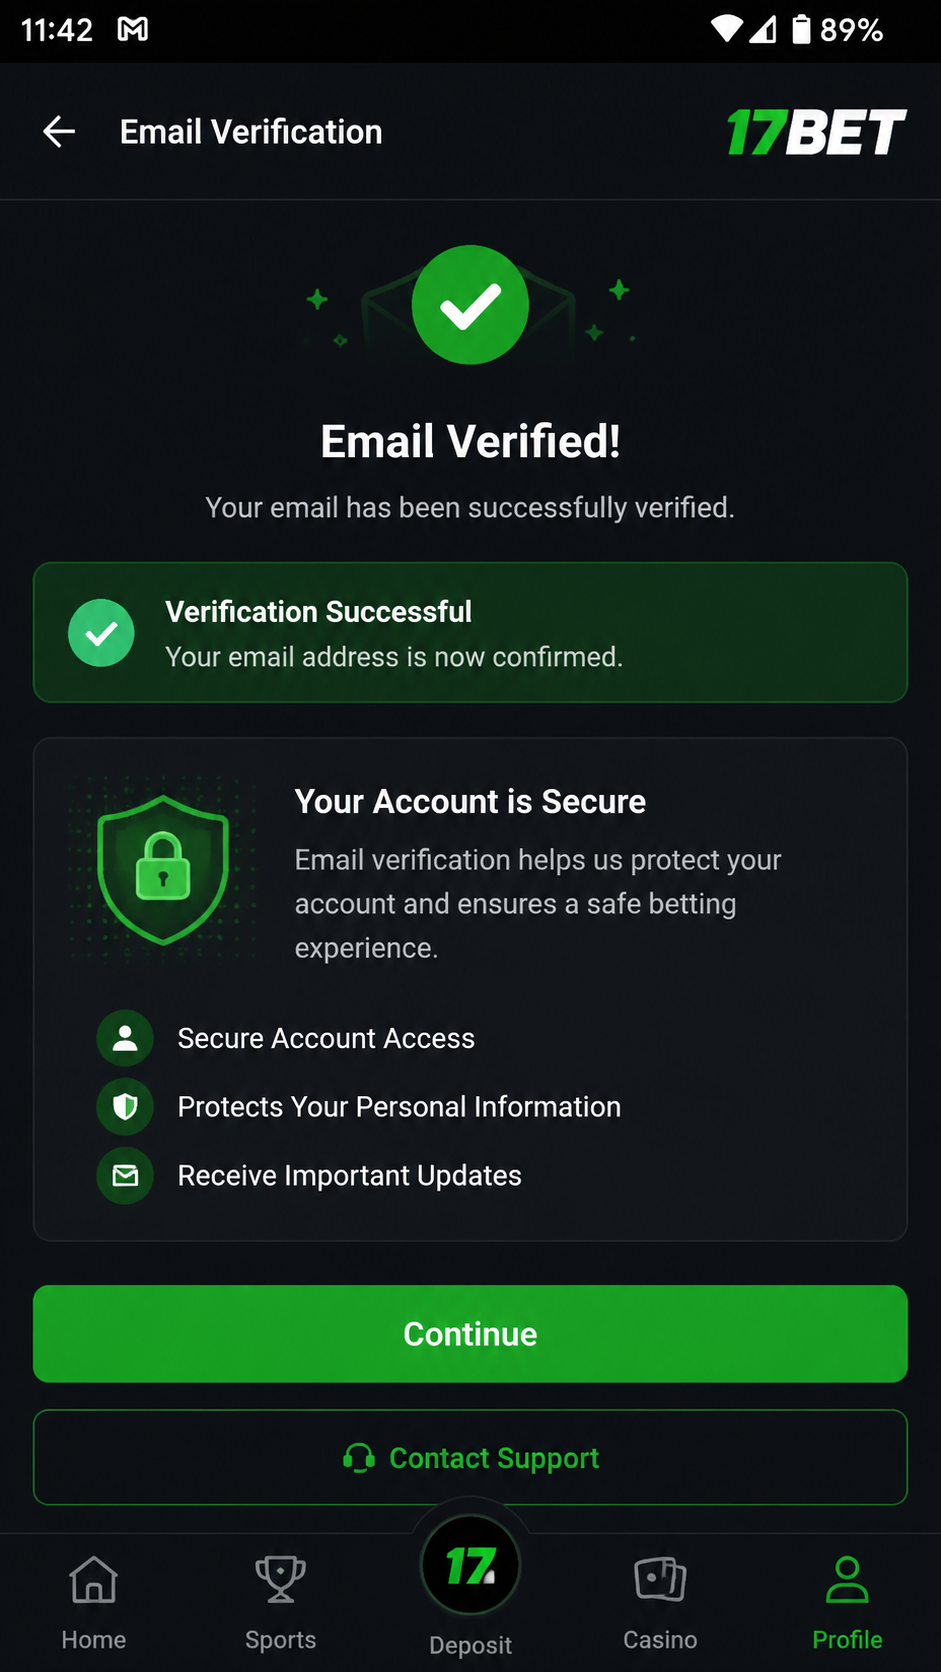This screenshot has width=941, height=1672.
Task: Tap the headset icon on Contact Support
Action: (359, 1458)
